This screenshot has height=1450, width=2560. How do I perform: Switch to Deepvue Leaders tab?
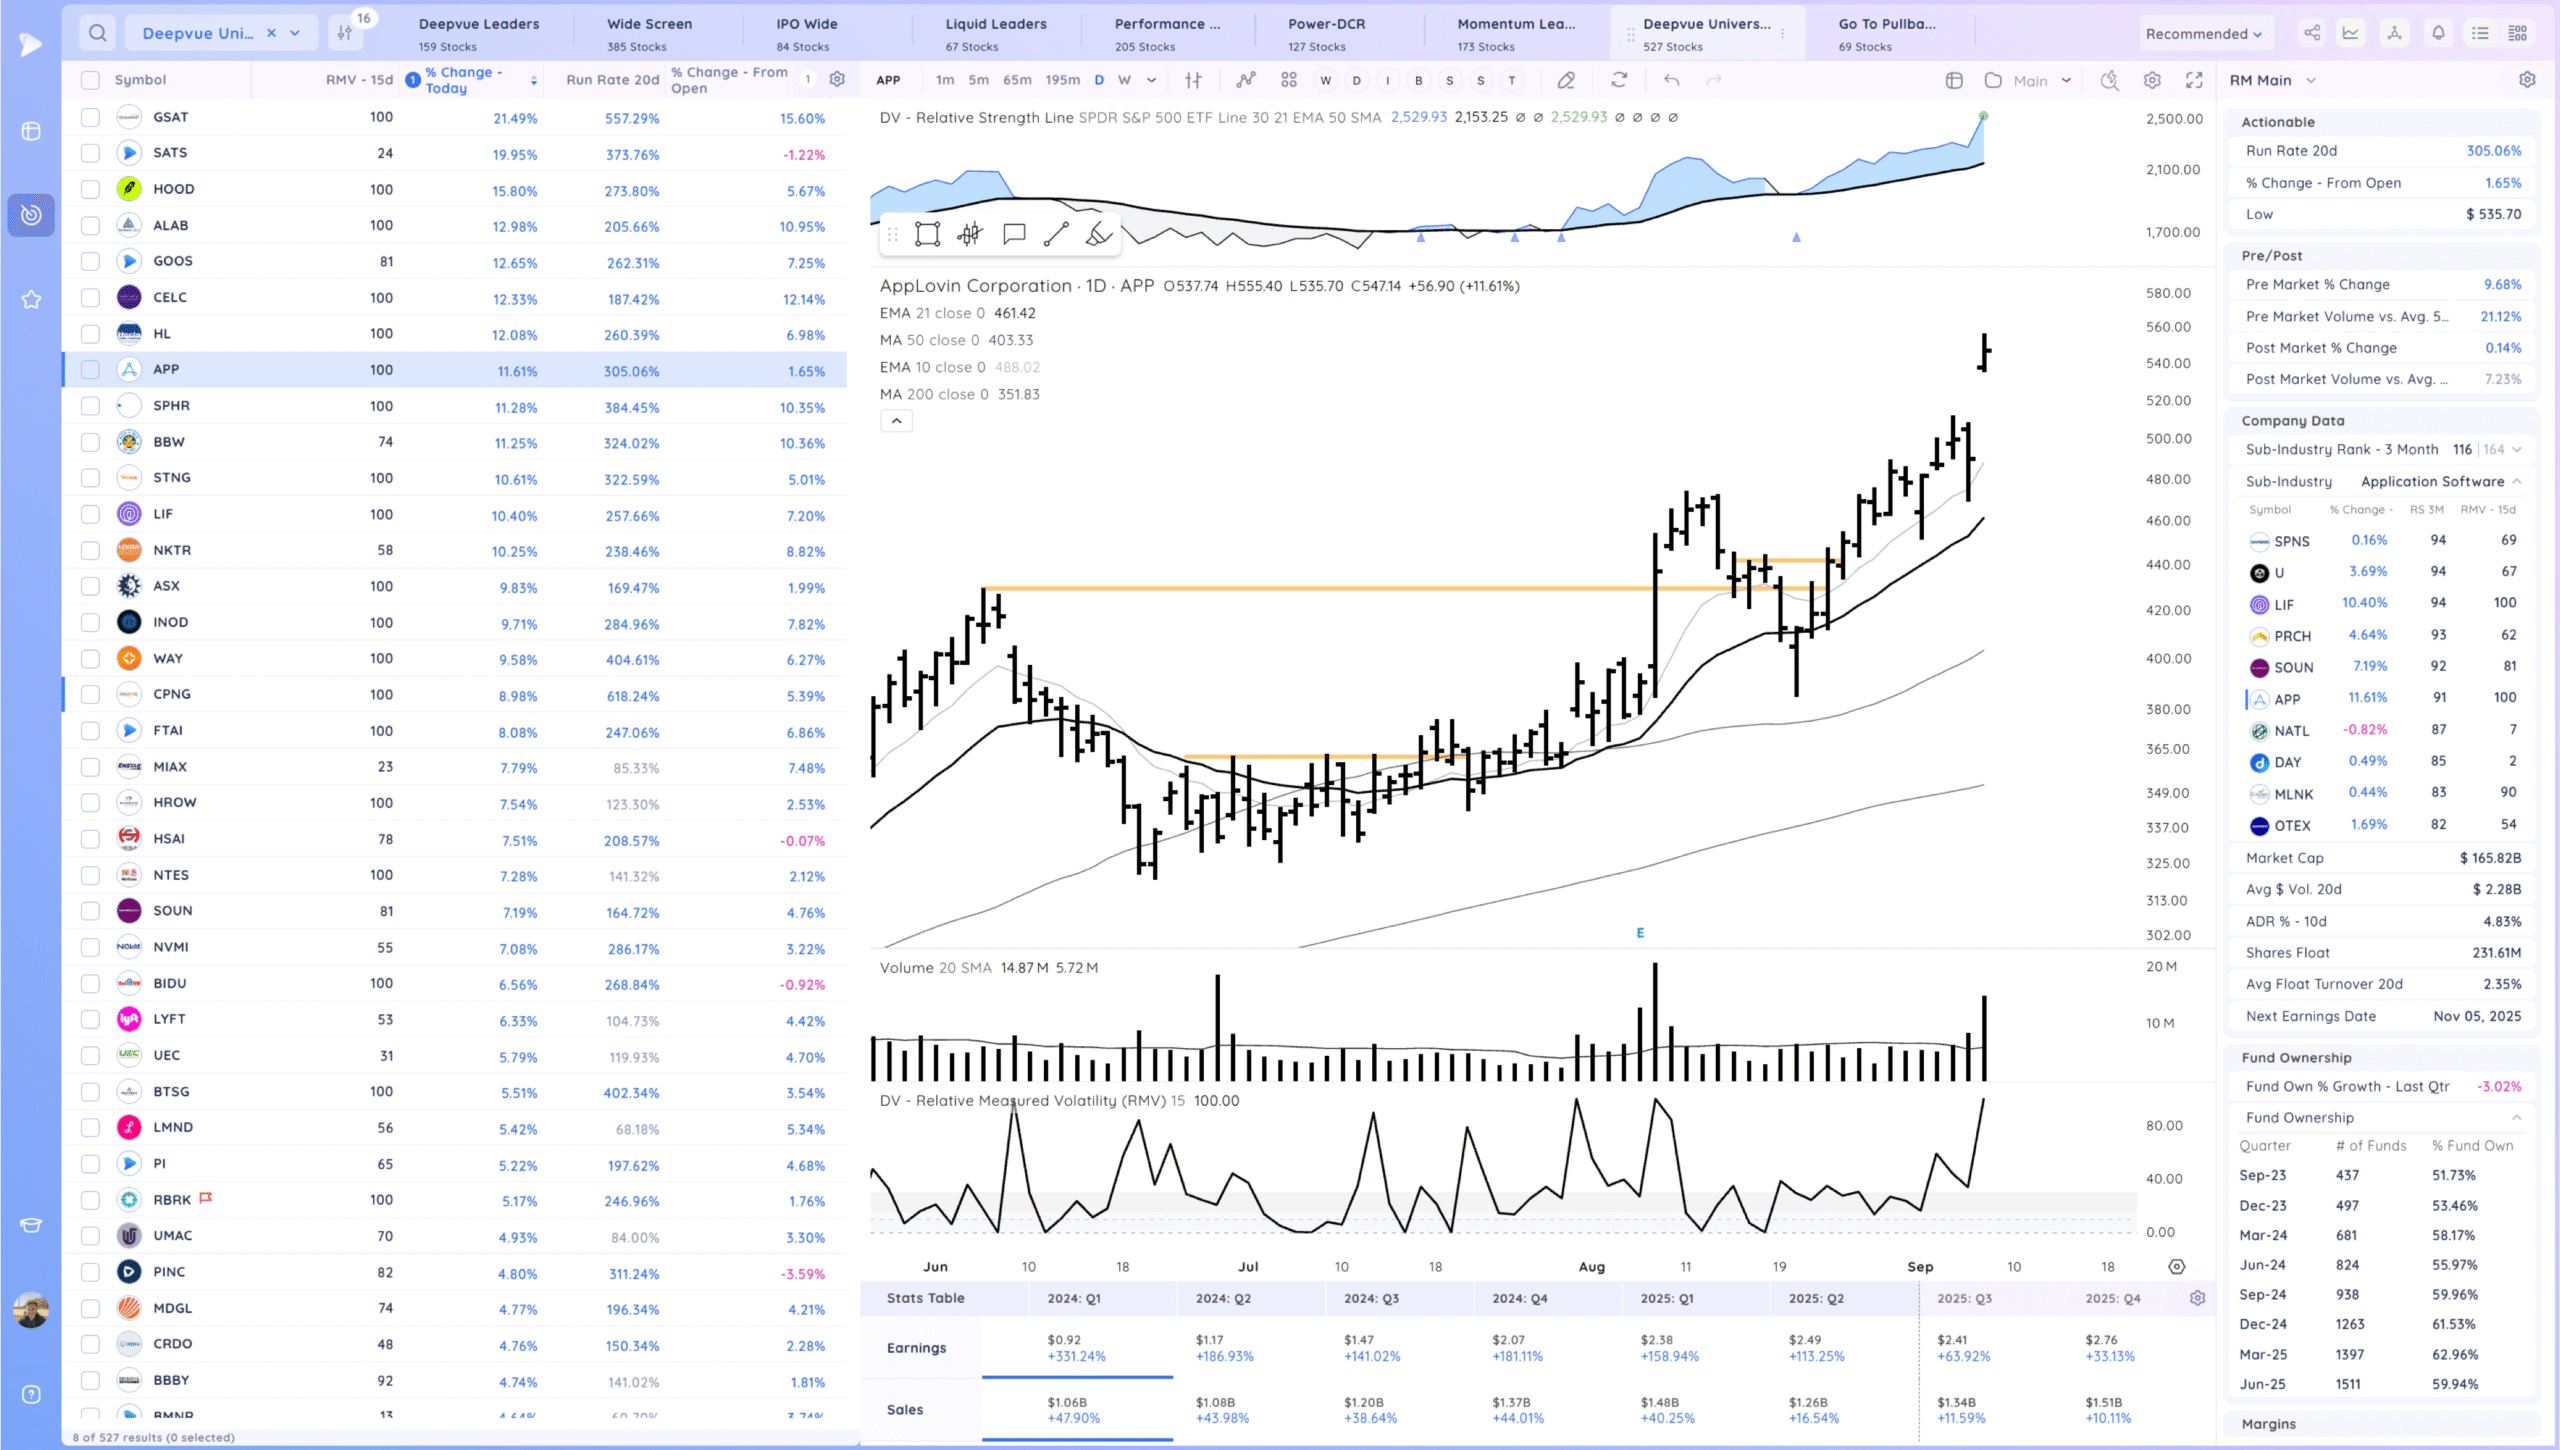[479, 34]
